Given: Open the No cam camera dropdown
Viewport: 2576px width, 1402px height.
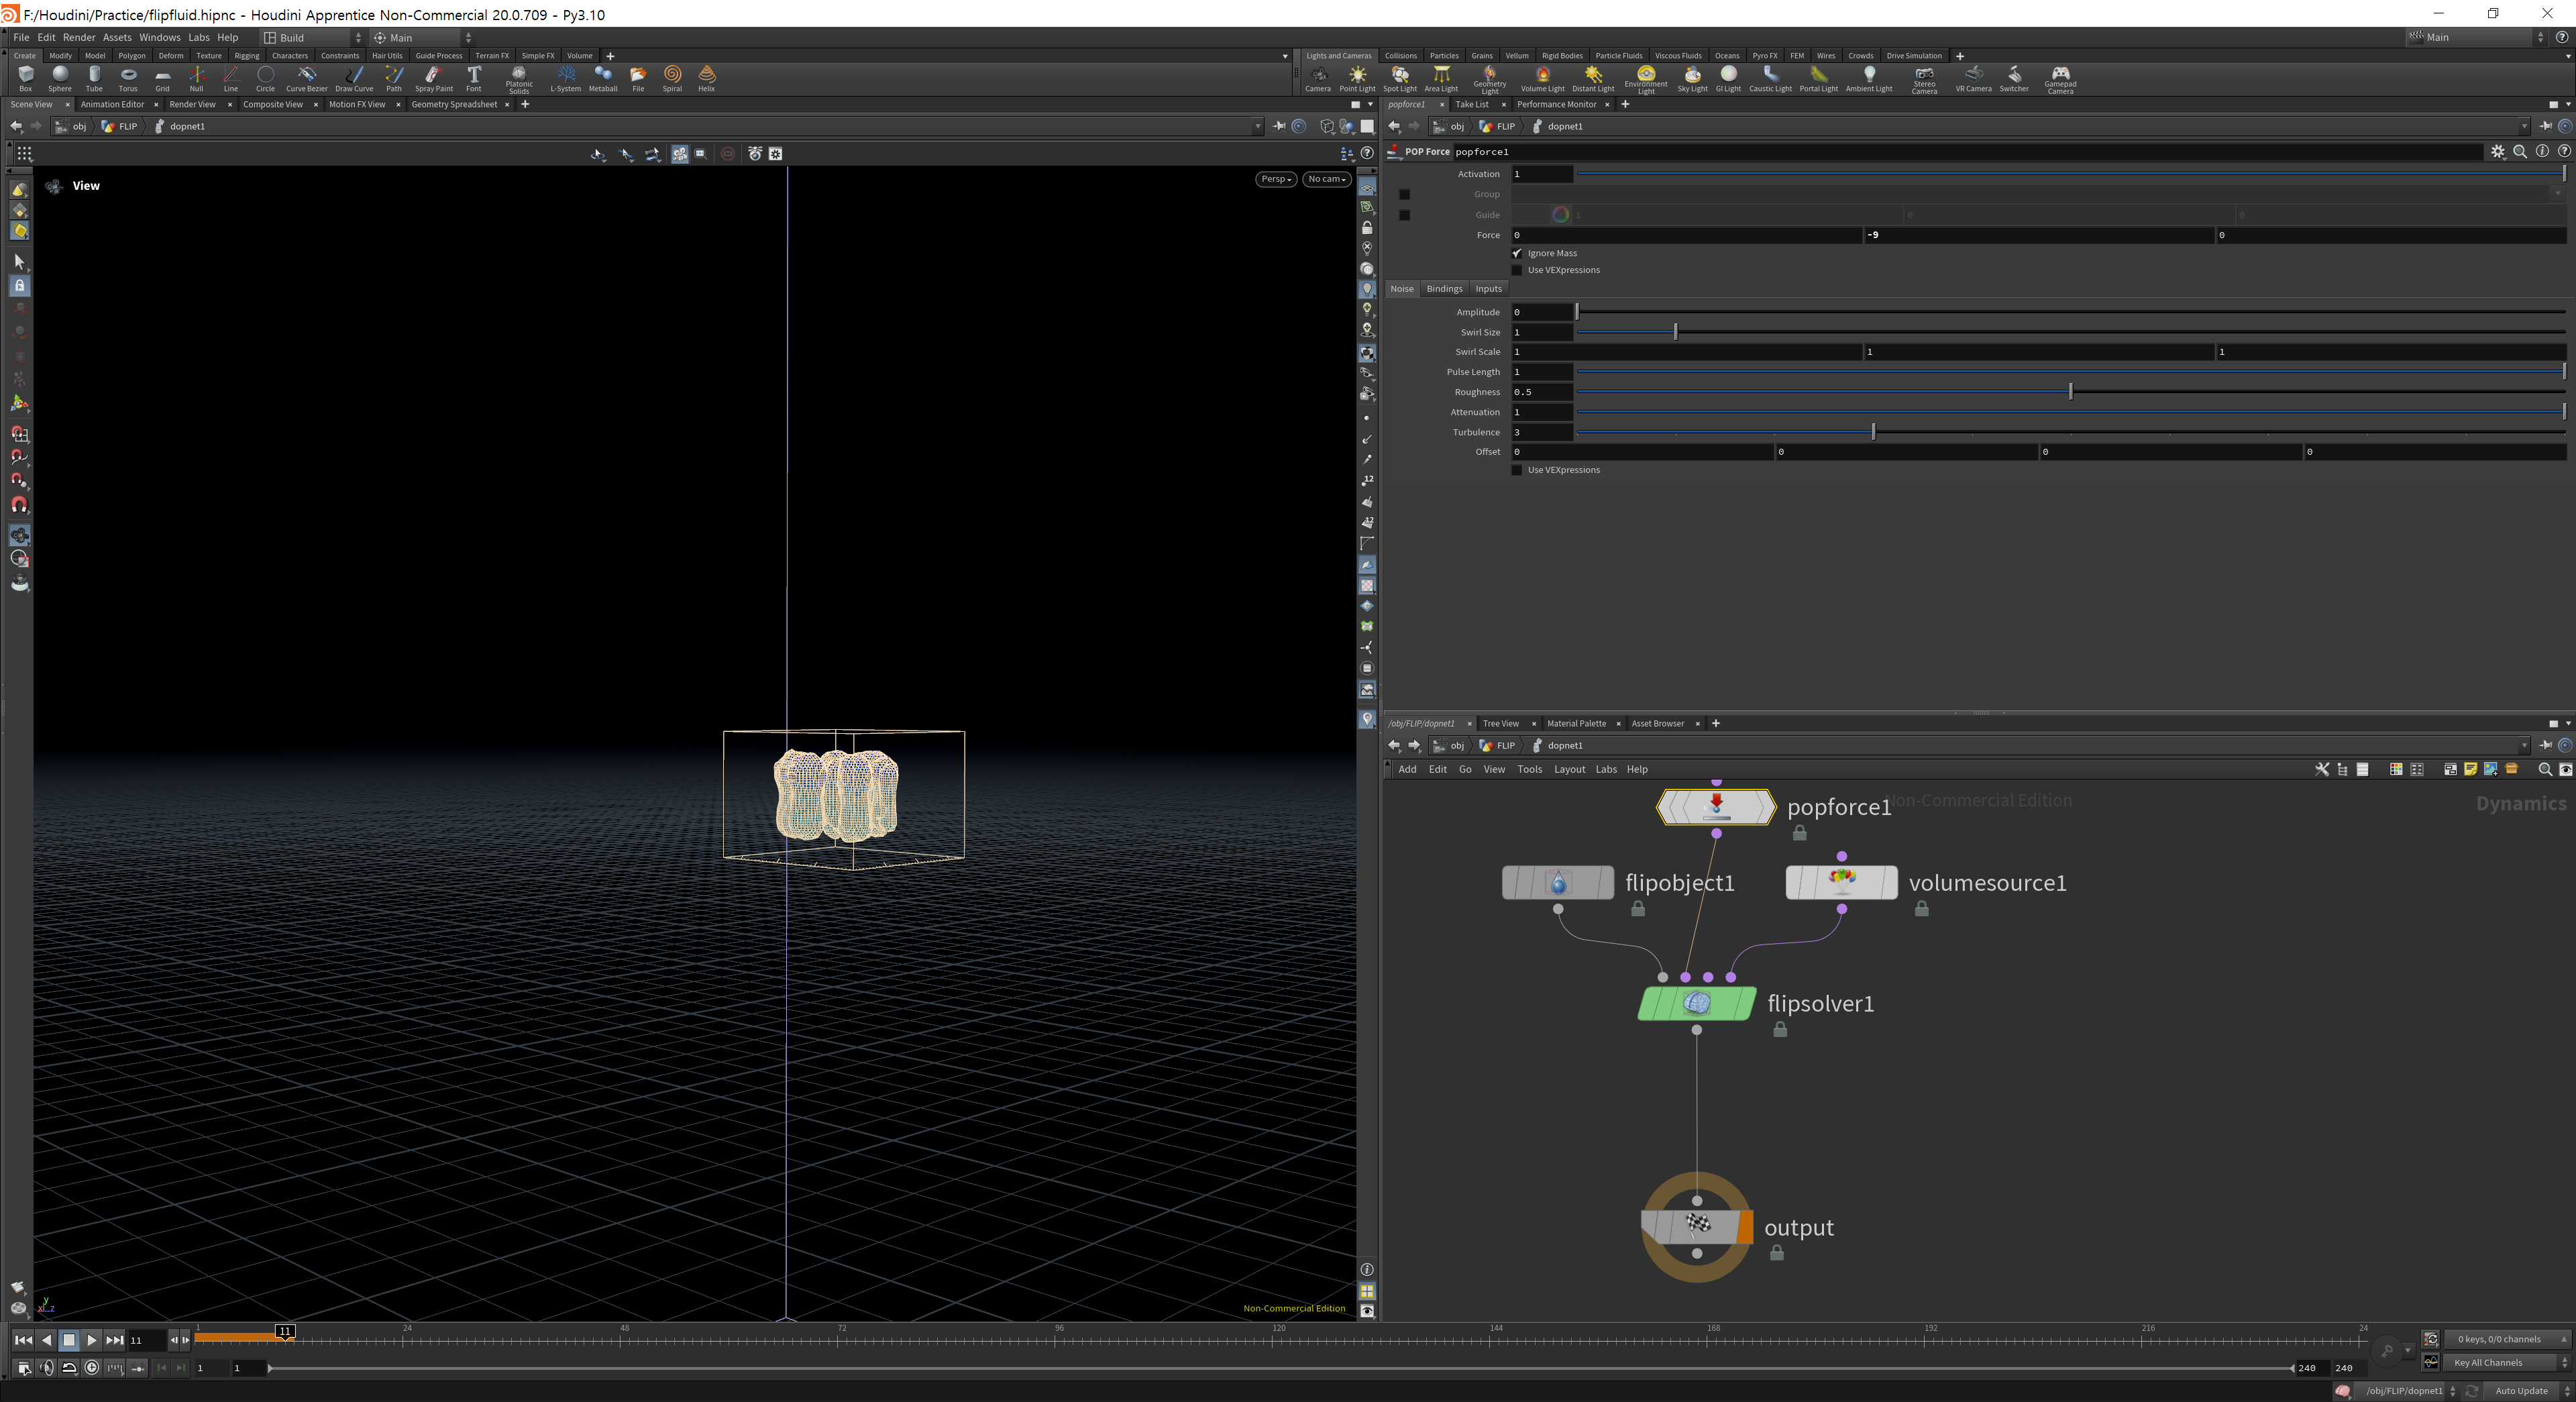Looking at the screenshot, I should (x=1326, y=179).
